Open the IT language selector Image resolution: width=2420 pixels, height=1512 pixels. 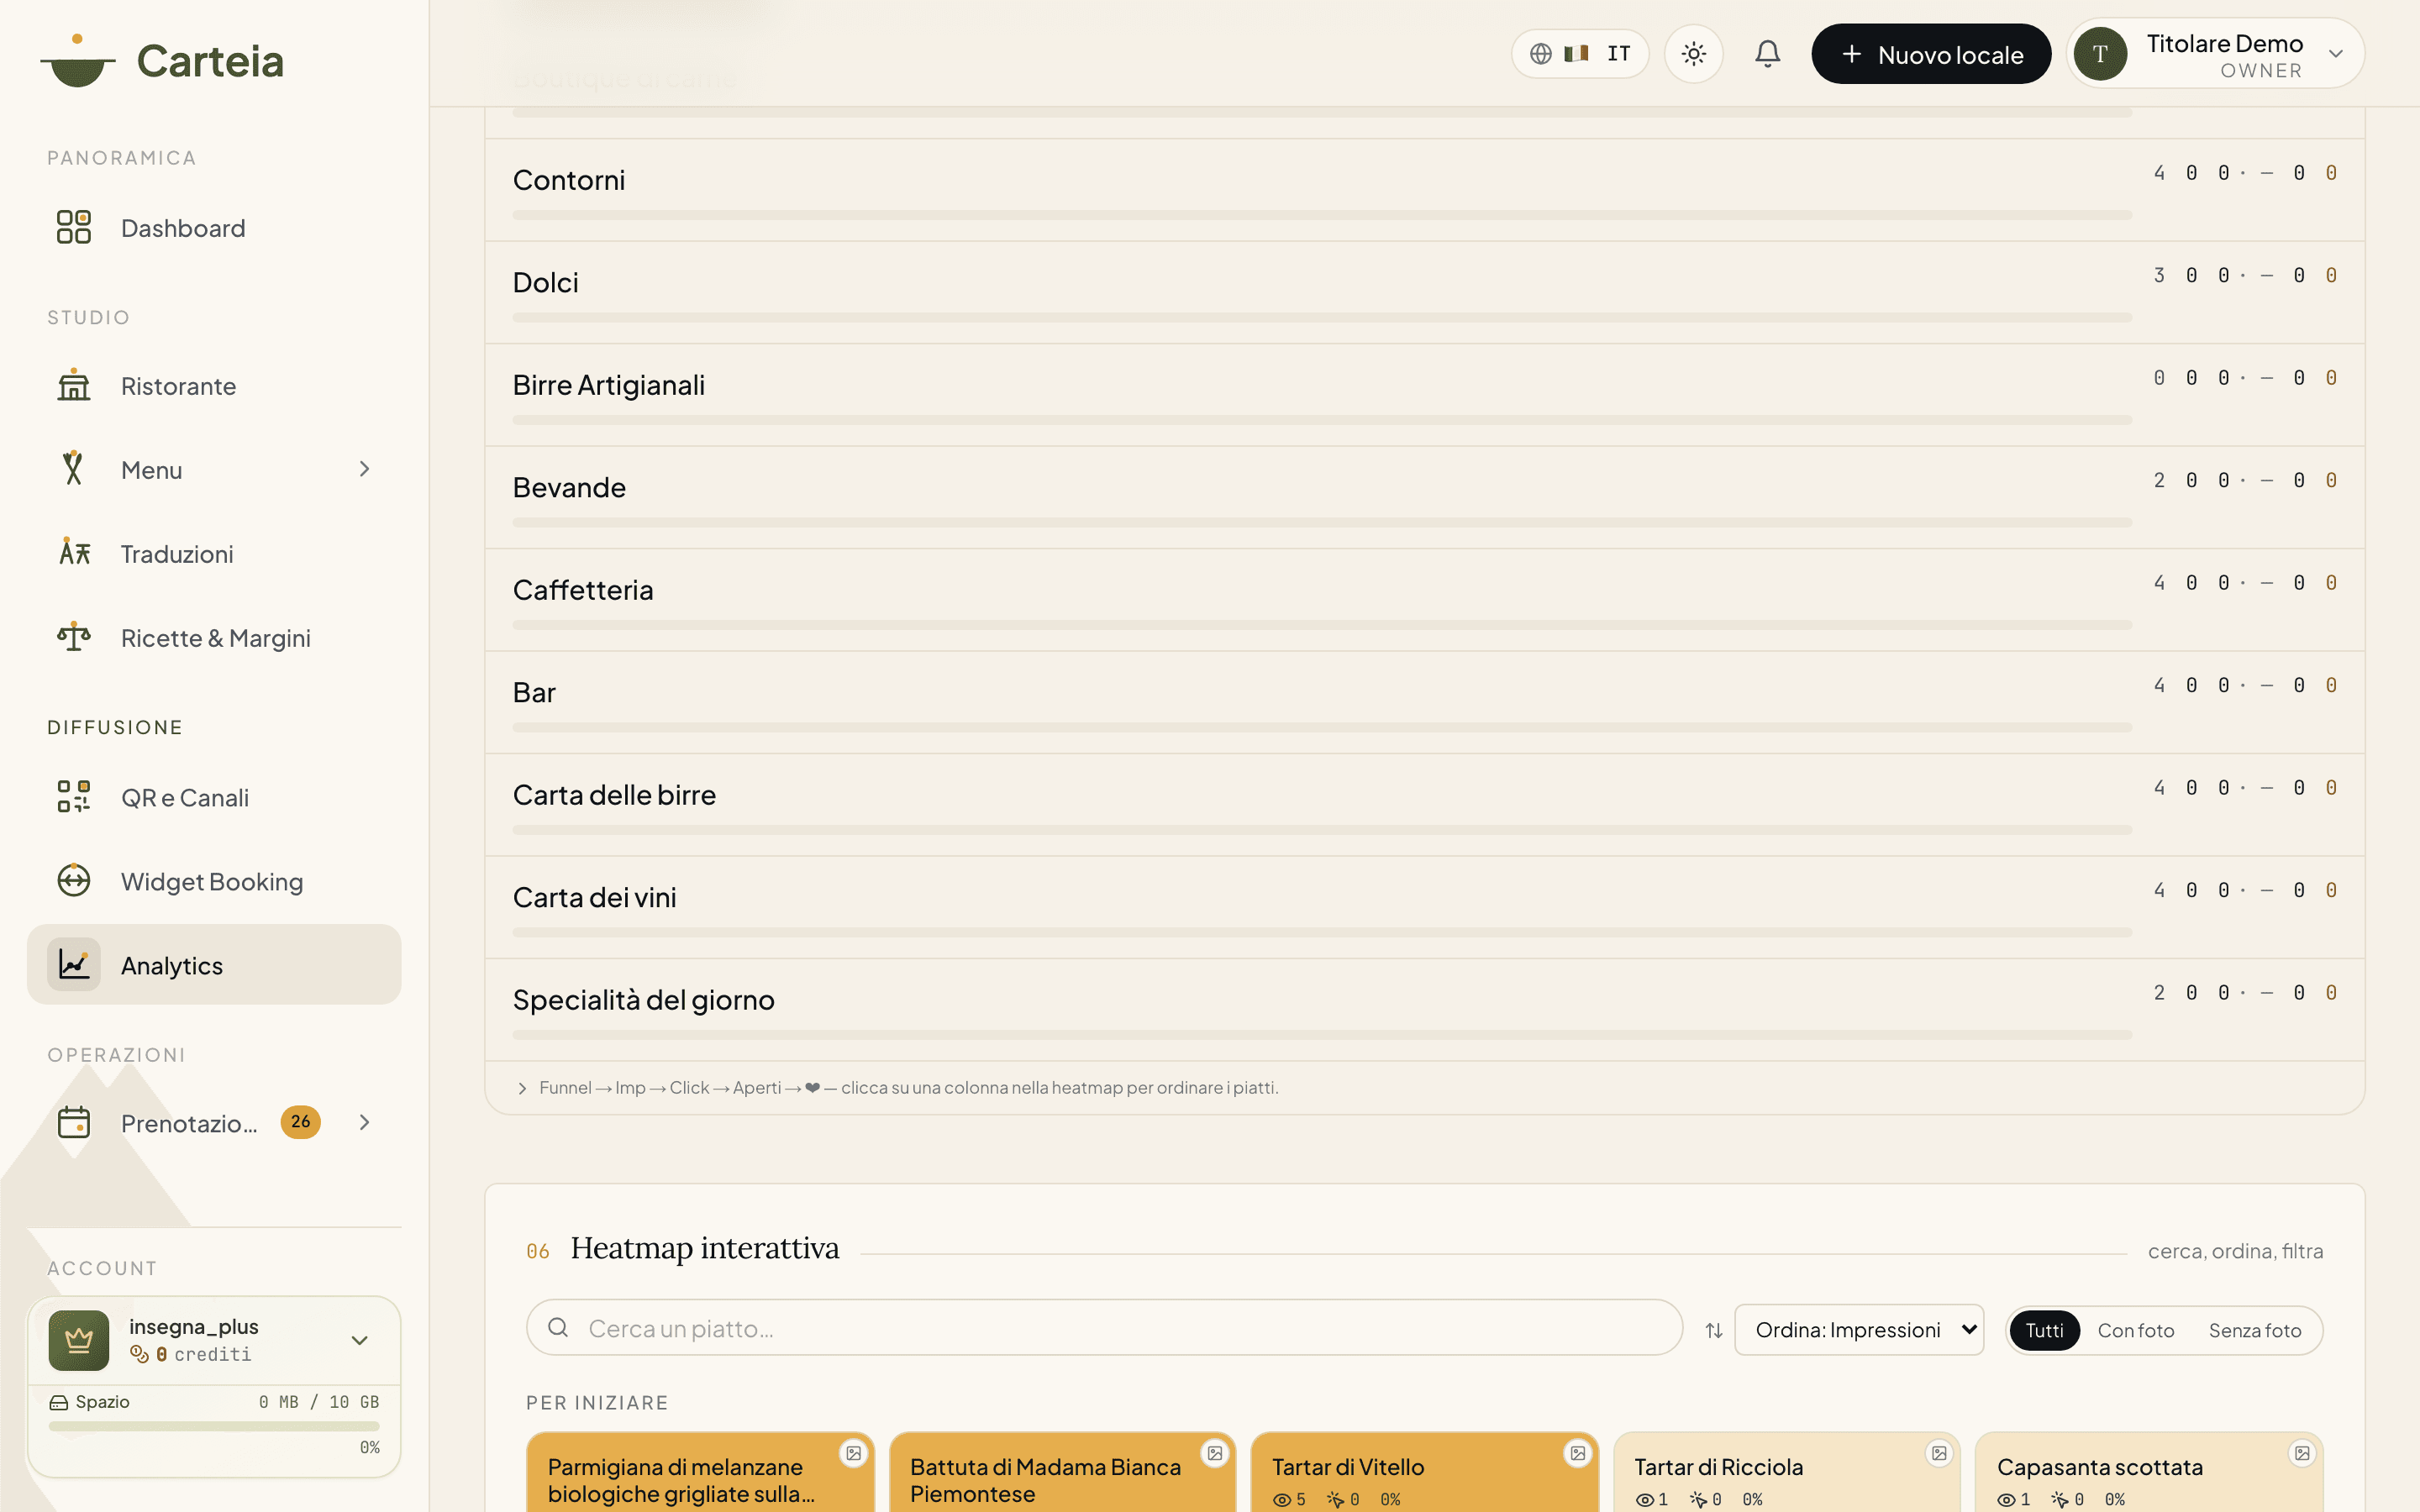(1580, 53)
